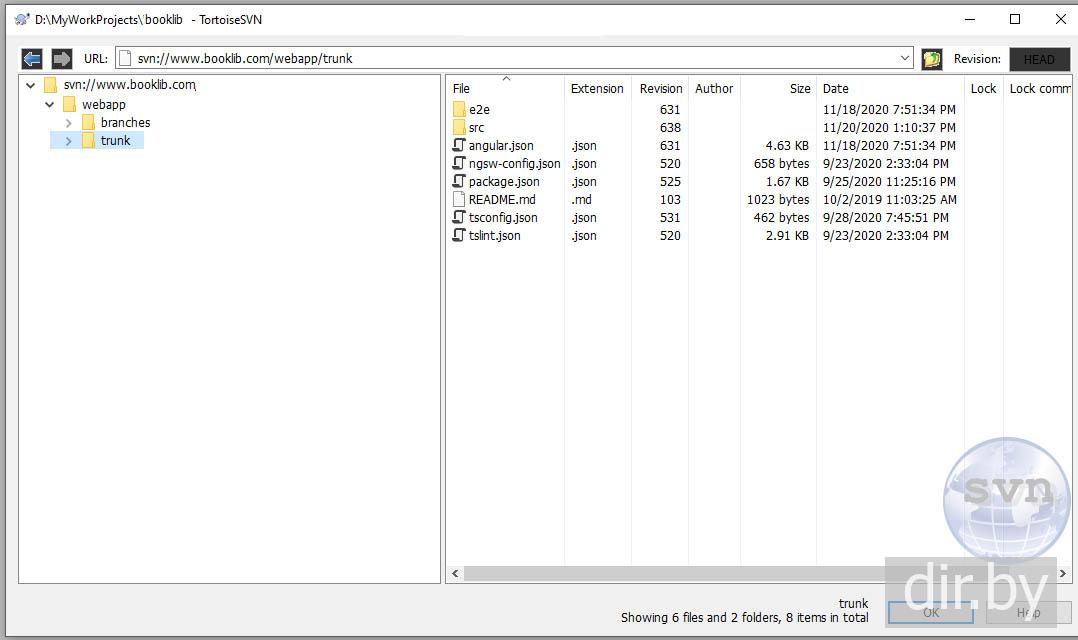
Task: Sort by the Revision column header
Action: pos(661,89)
